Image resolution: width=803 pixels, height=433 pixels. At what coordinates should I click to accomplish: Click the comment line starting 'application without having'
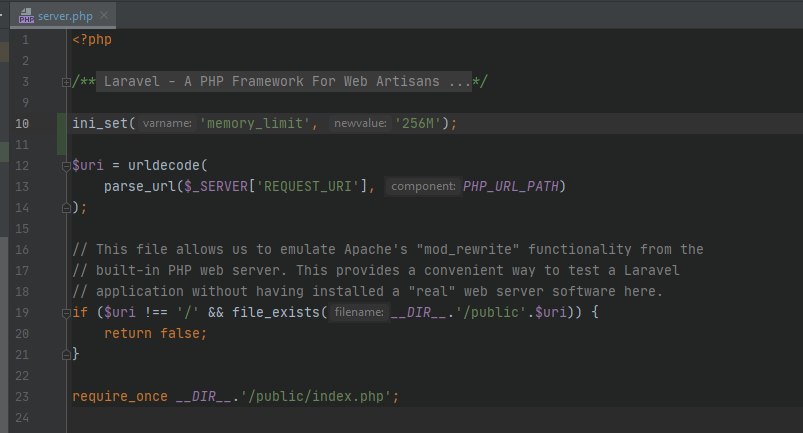(368, 291)
